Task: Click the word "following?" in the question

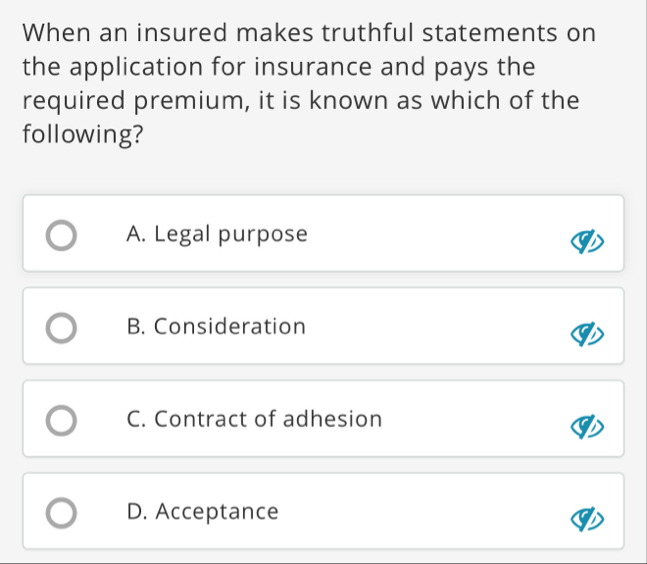Action: [83, 135]
